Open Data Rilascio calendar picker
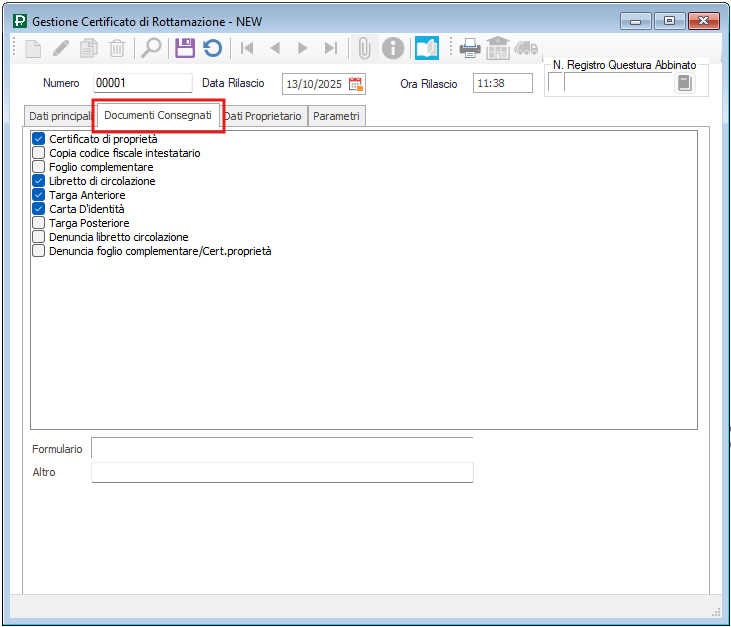The width and height of the screenshot is (731, 627). click(356, 83)
